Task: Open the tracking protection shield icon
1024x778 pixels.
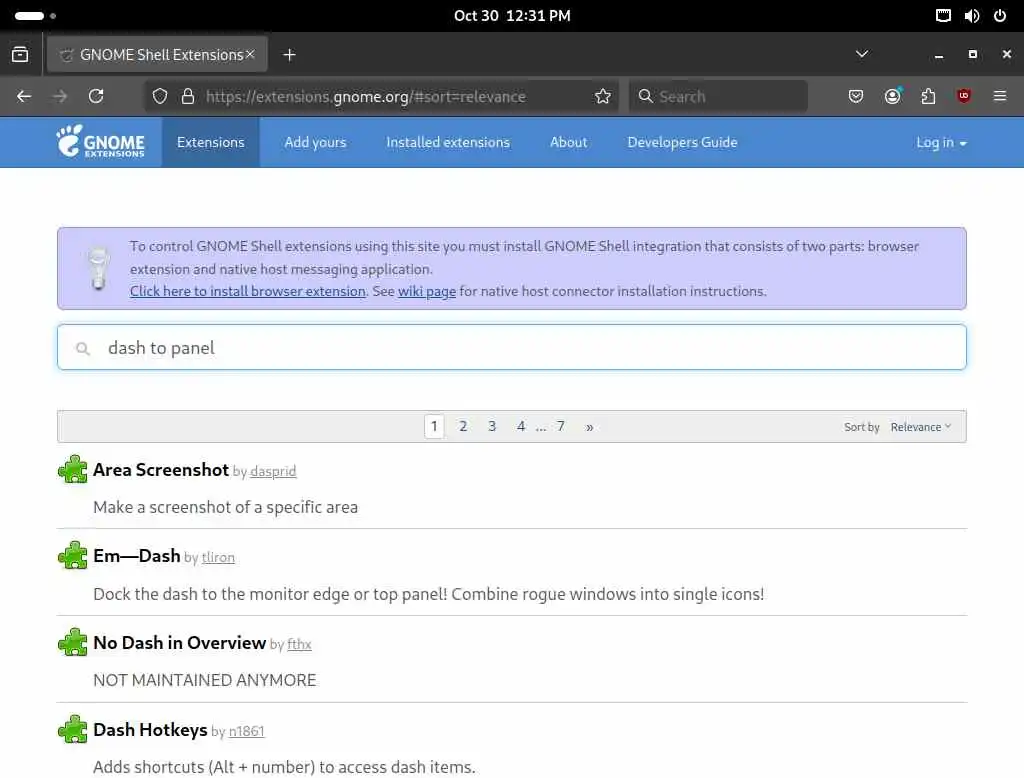Action: pyautogui.click(x=160, y=97)
